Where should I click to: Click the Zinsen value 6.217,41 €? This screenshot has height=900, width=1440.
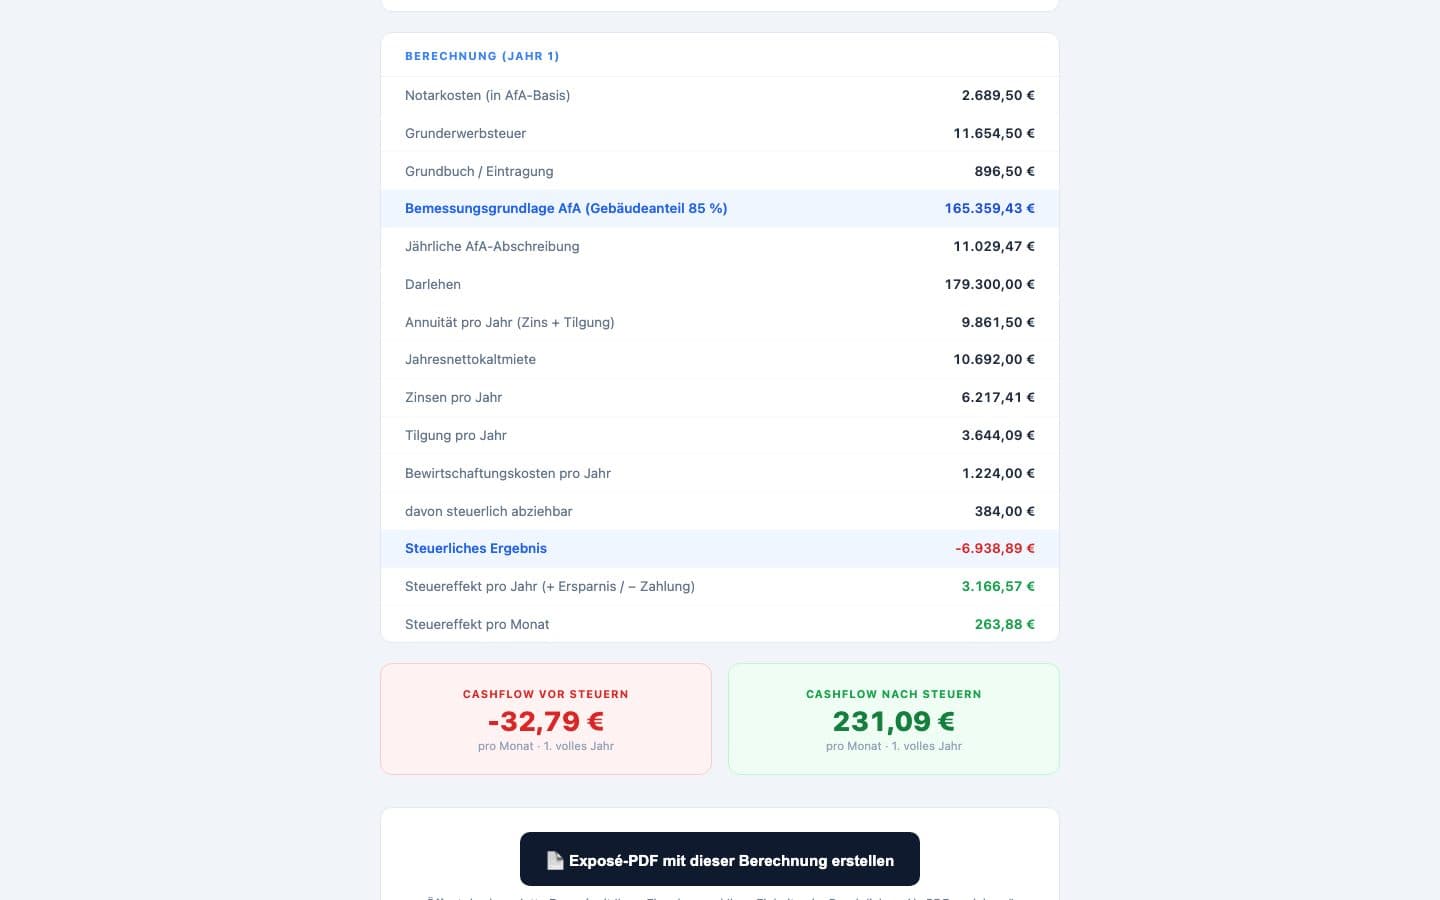click(x=998, y=397)
